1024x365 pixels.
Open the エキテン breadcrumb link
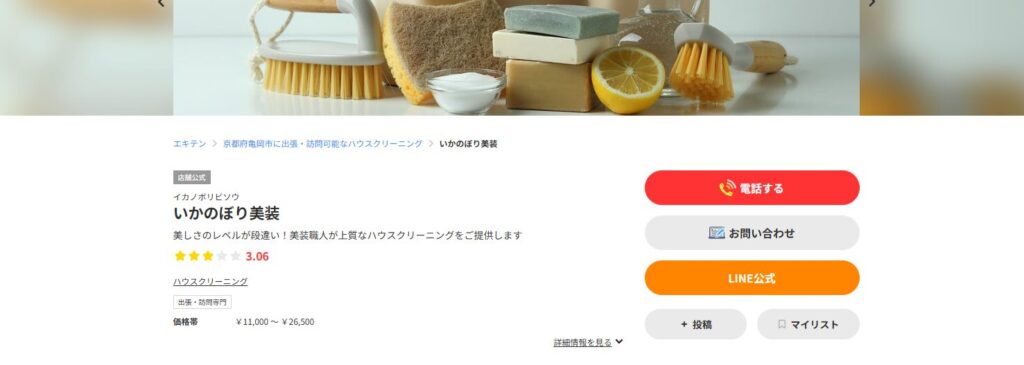(189, 144)
